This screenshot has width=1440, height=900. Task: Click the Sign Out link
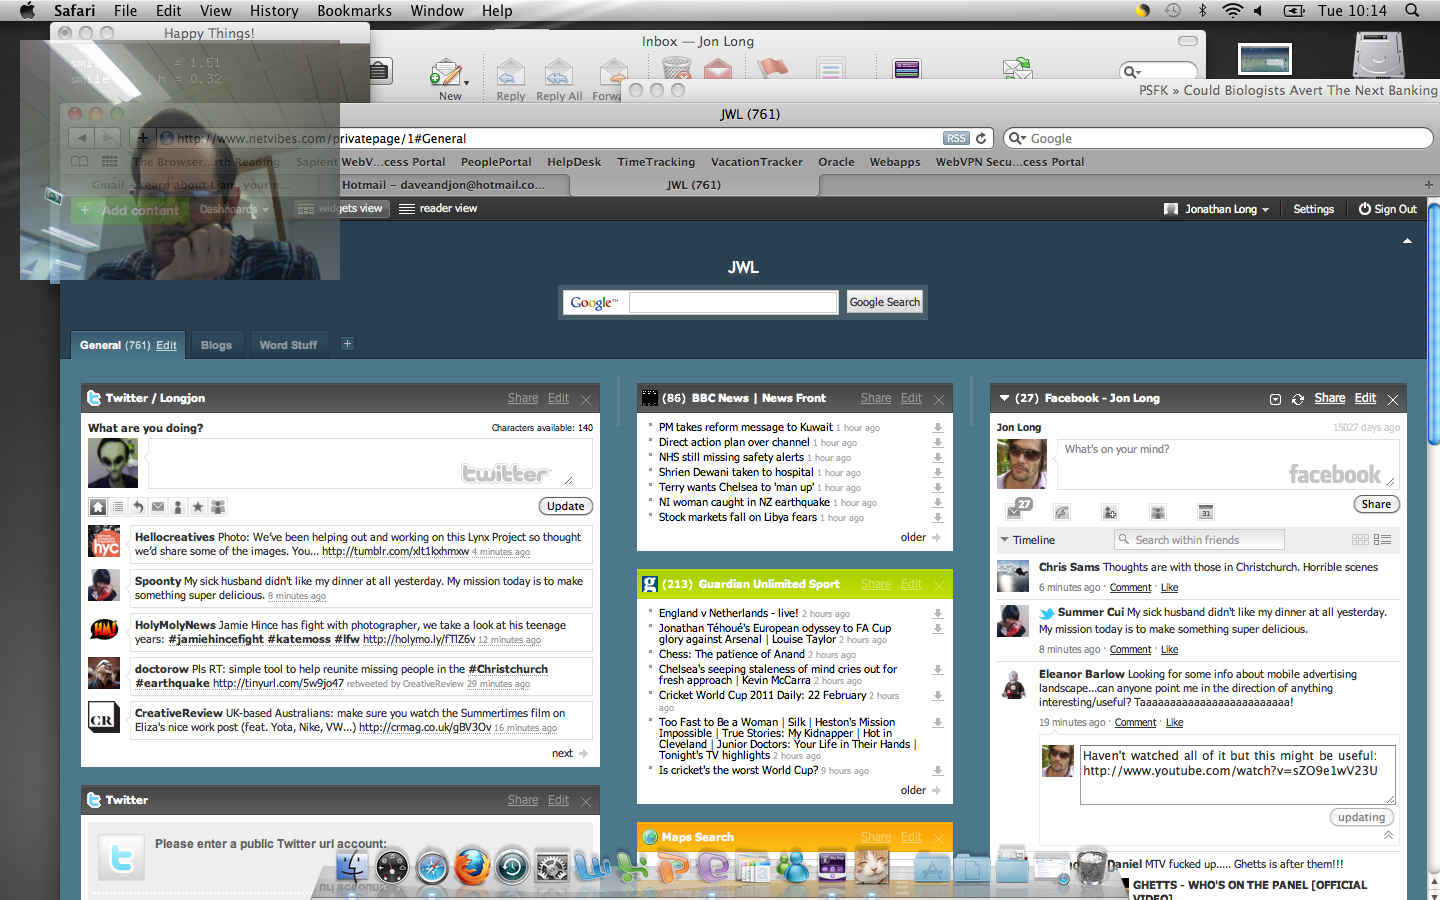pyautogui.click(x=1387, y=209)
